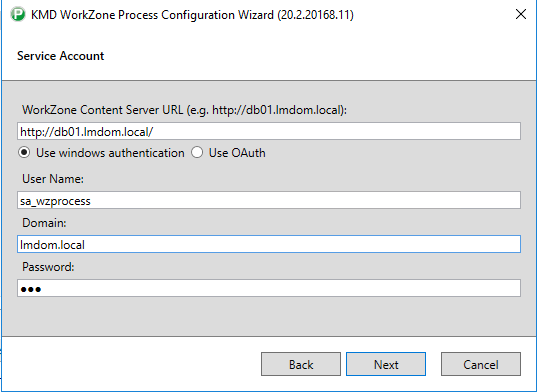Click the Domain field showing lmdom.local

click(269, 244)
